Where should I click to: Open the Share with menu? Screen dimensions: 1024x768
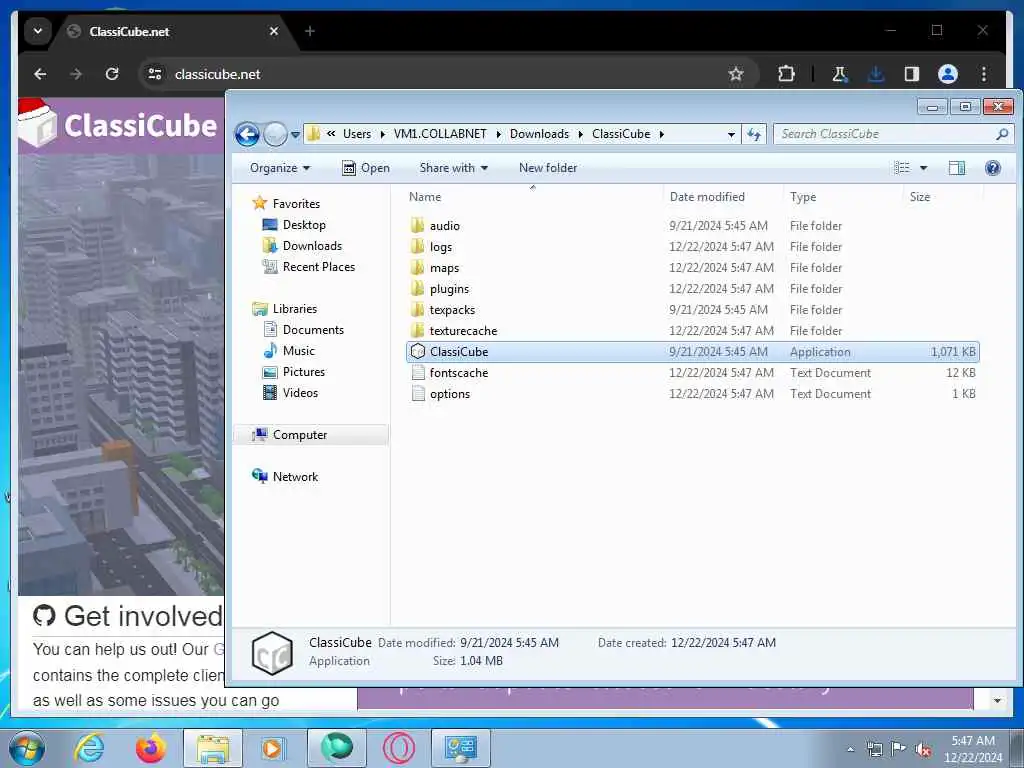(453, 168)
